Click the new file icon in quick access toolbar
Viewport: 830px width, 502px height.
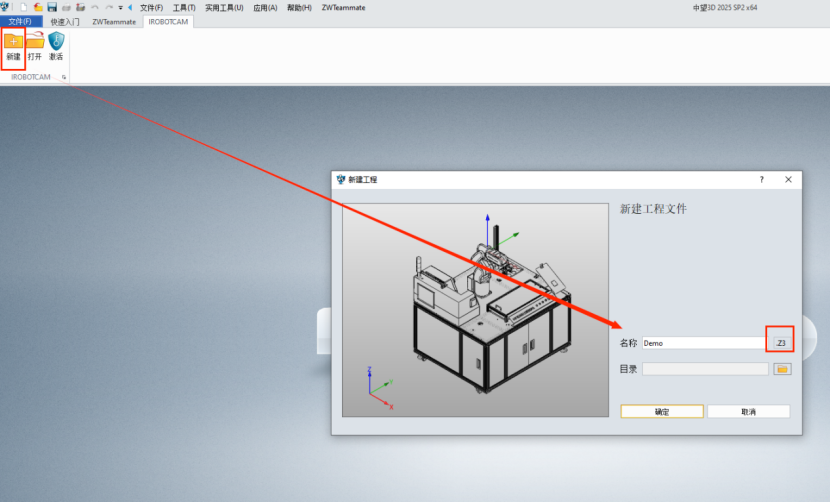click(x=22, y=7)
